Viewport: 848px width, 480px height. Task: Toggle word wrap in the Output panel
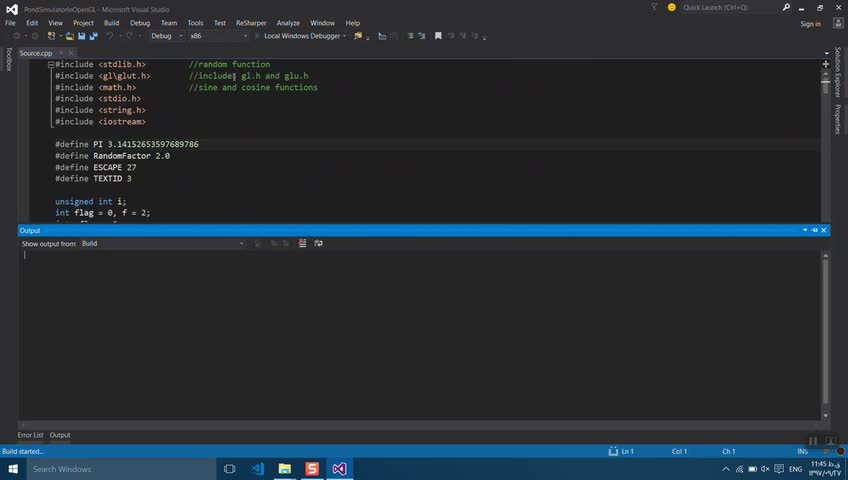tap(319, 243)
